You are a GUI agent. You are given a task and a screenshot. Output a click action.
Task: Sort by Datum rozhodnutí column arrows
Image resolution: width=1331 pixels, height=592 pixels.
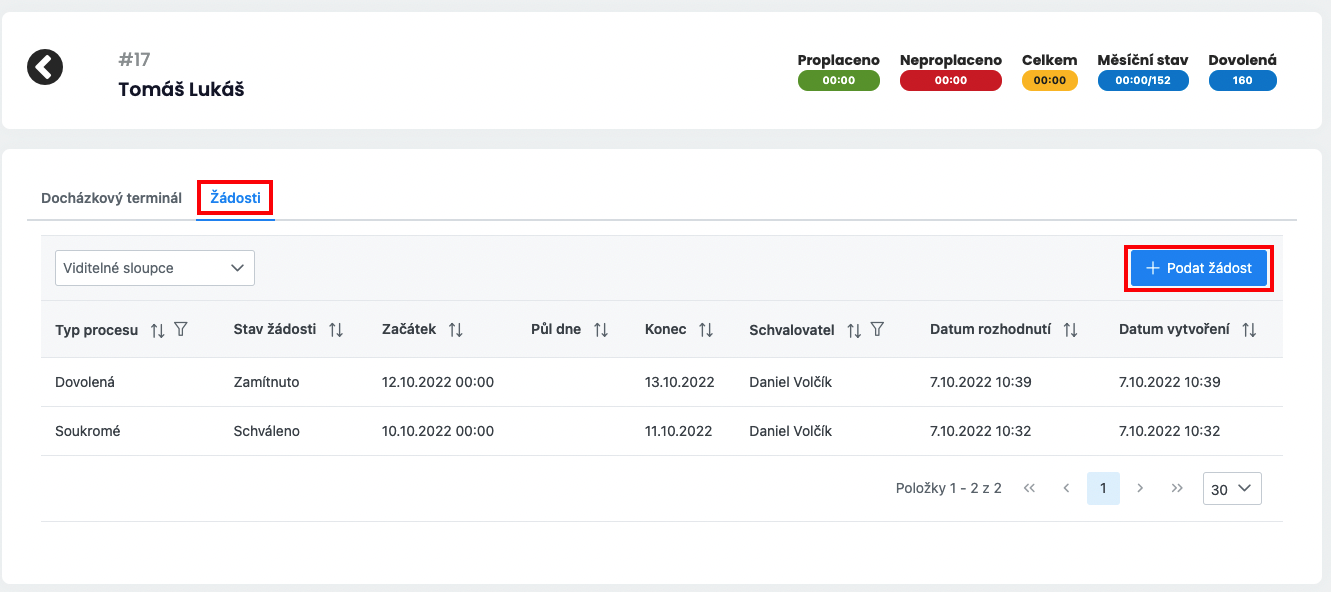pyautogui.click(x=1071, y=329)
